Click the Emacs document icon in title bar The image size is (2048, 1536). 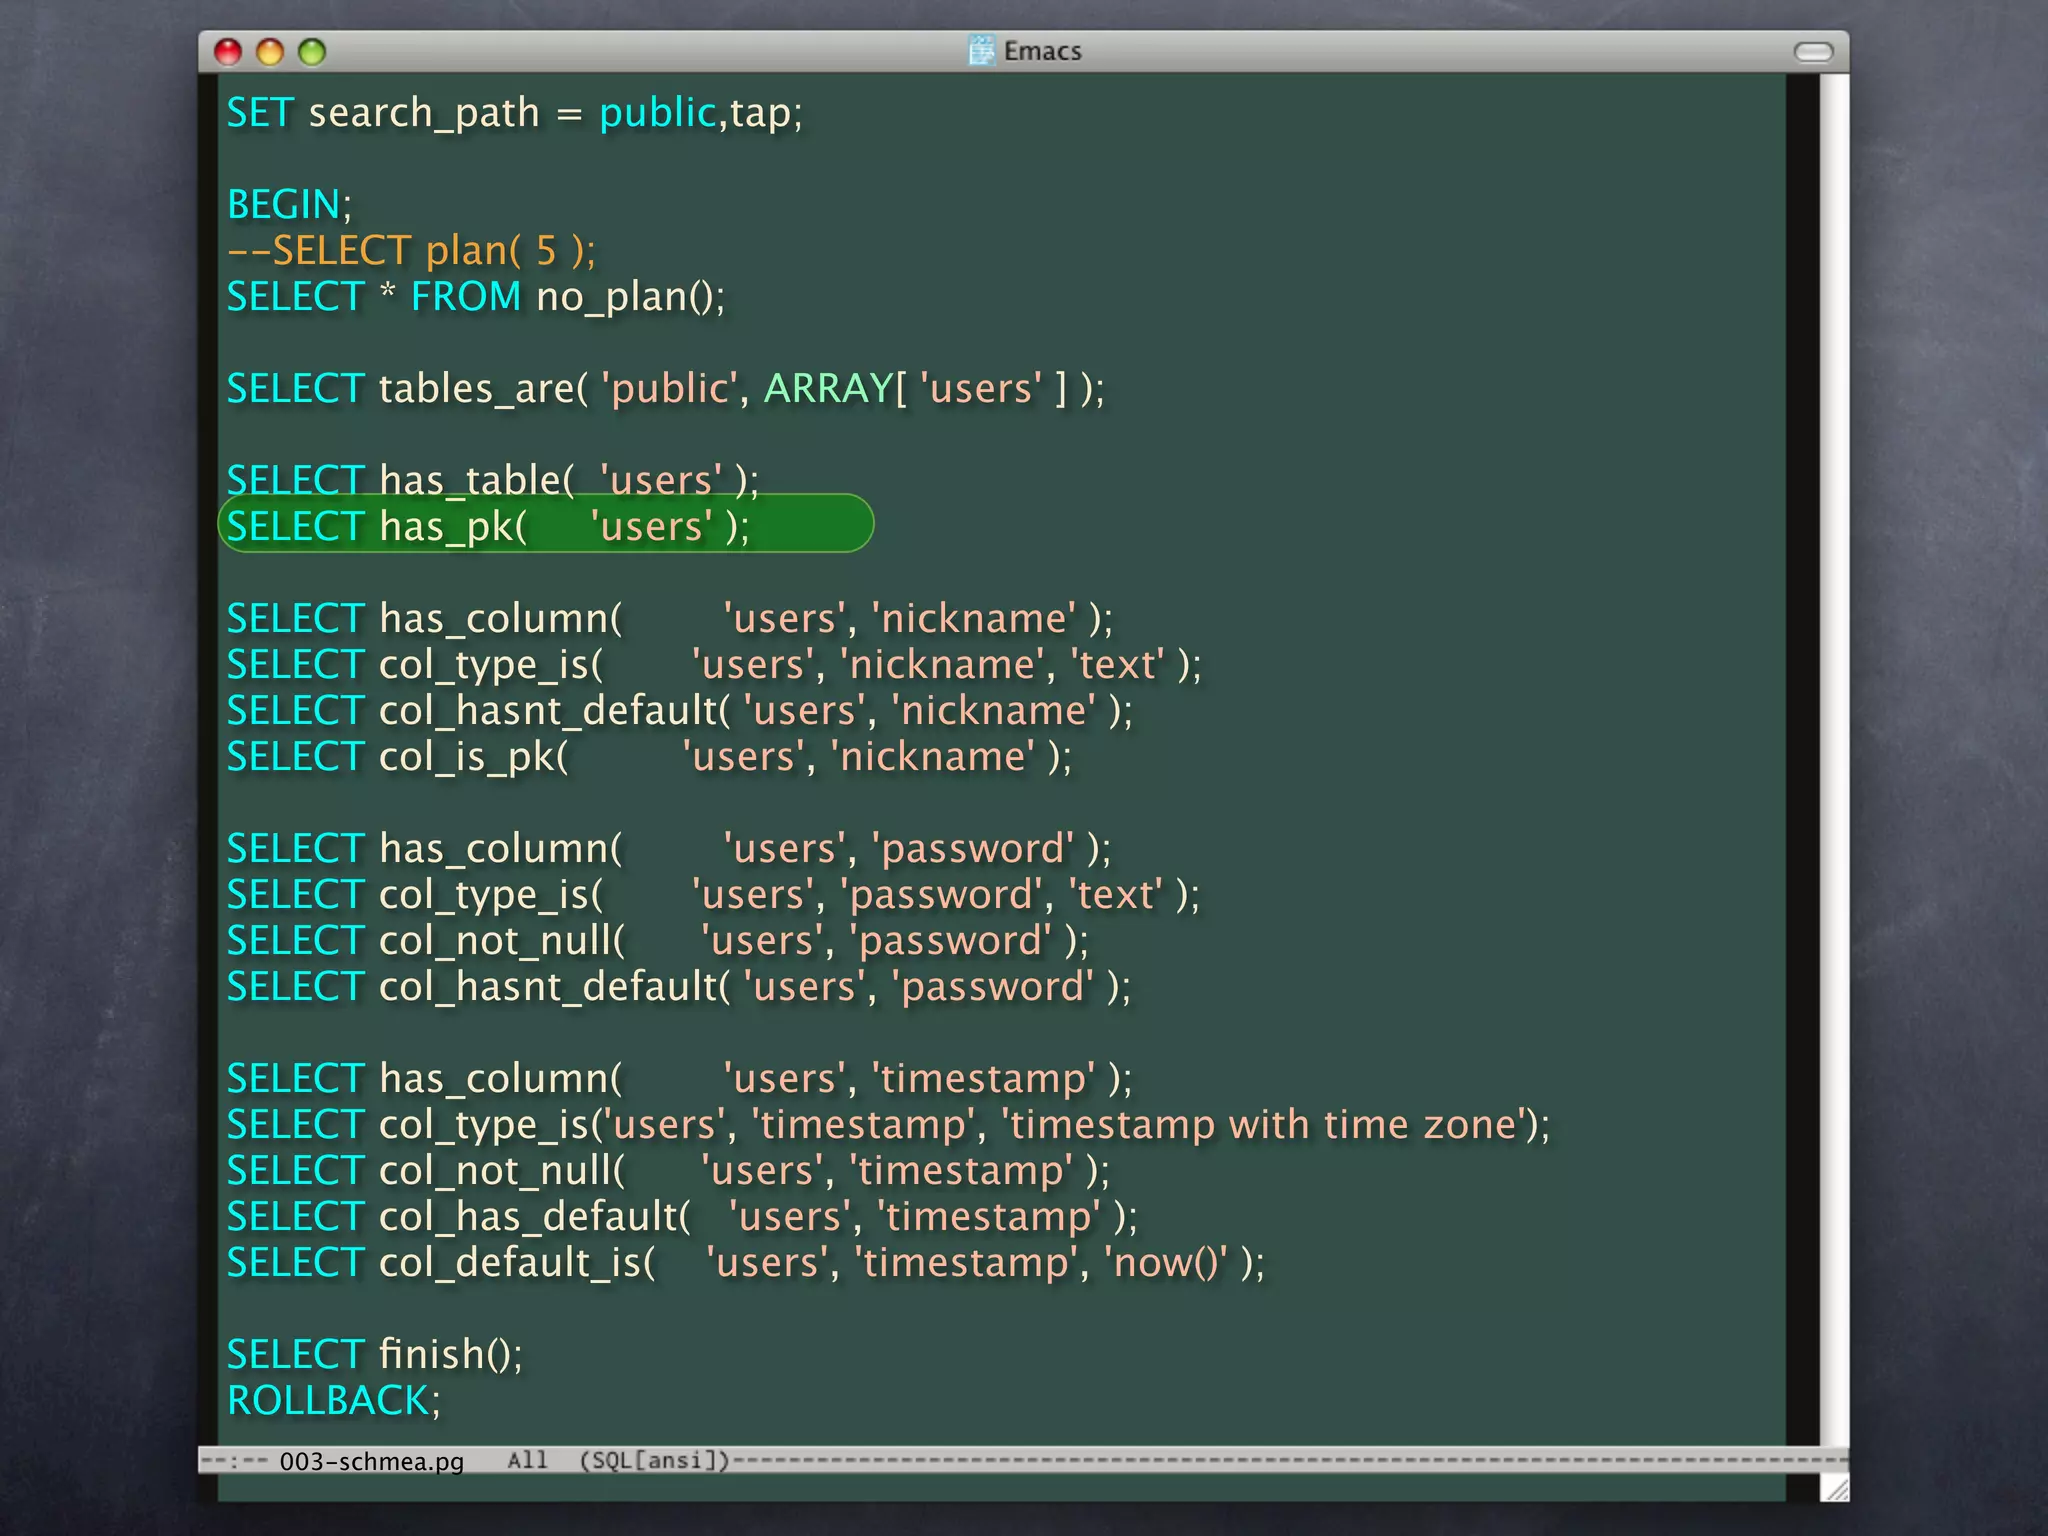pos(982,50)
